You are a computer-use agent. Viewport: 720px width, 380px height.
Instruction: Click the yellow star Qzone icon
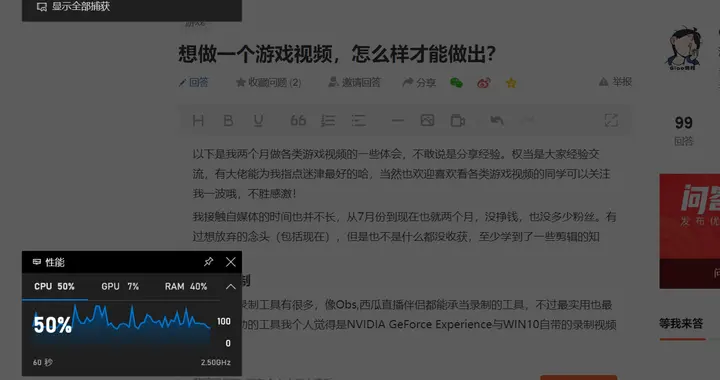click(511, 83)
